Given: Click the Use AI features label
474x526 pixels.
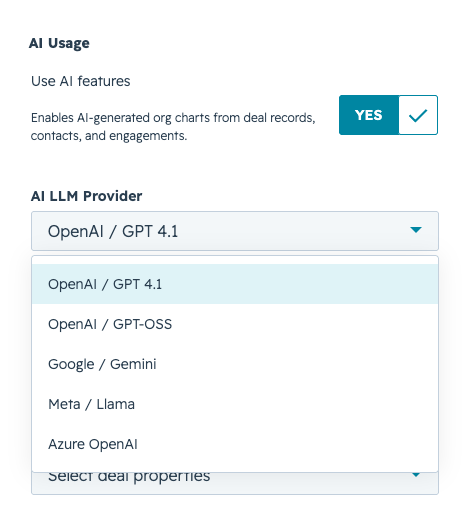Looking at the screenshot, I should click(81, 81).
